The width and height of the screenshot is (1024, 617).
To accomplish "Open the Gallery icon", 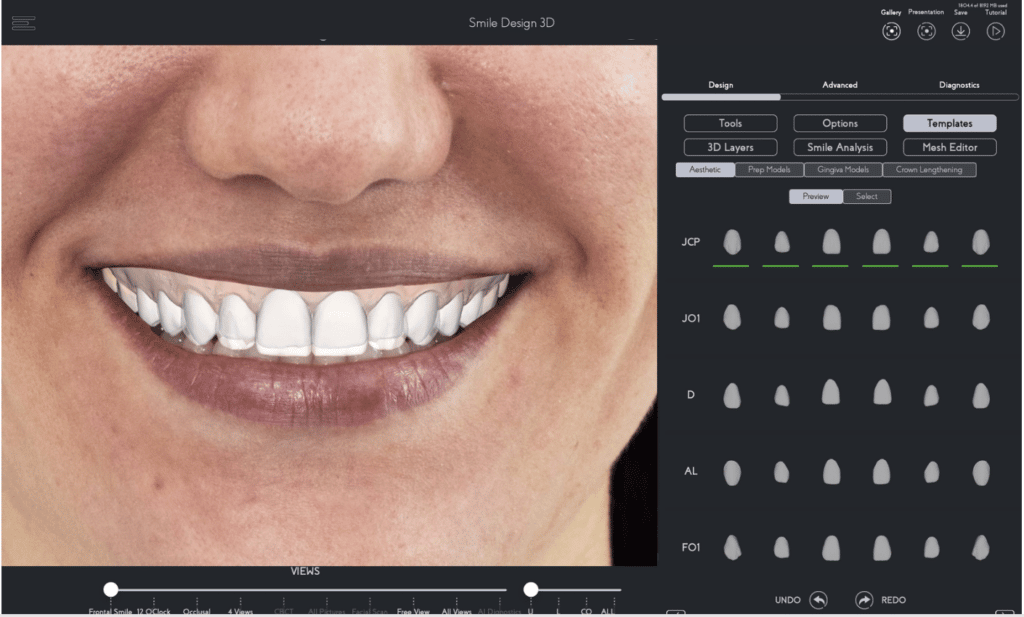I will [x=891, y=31].
